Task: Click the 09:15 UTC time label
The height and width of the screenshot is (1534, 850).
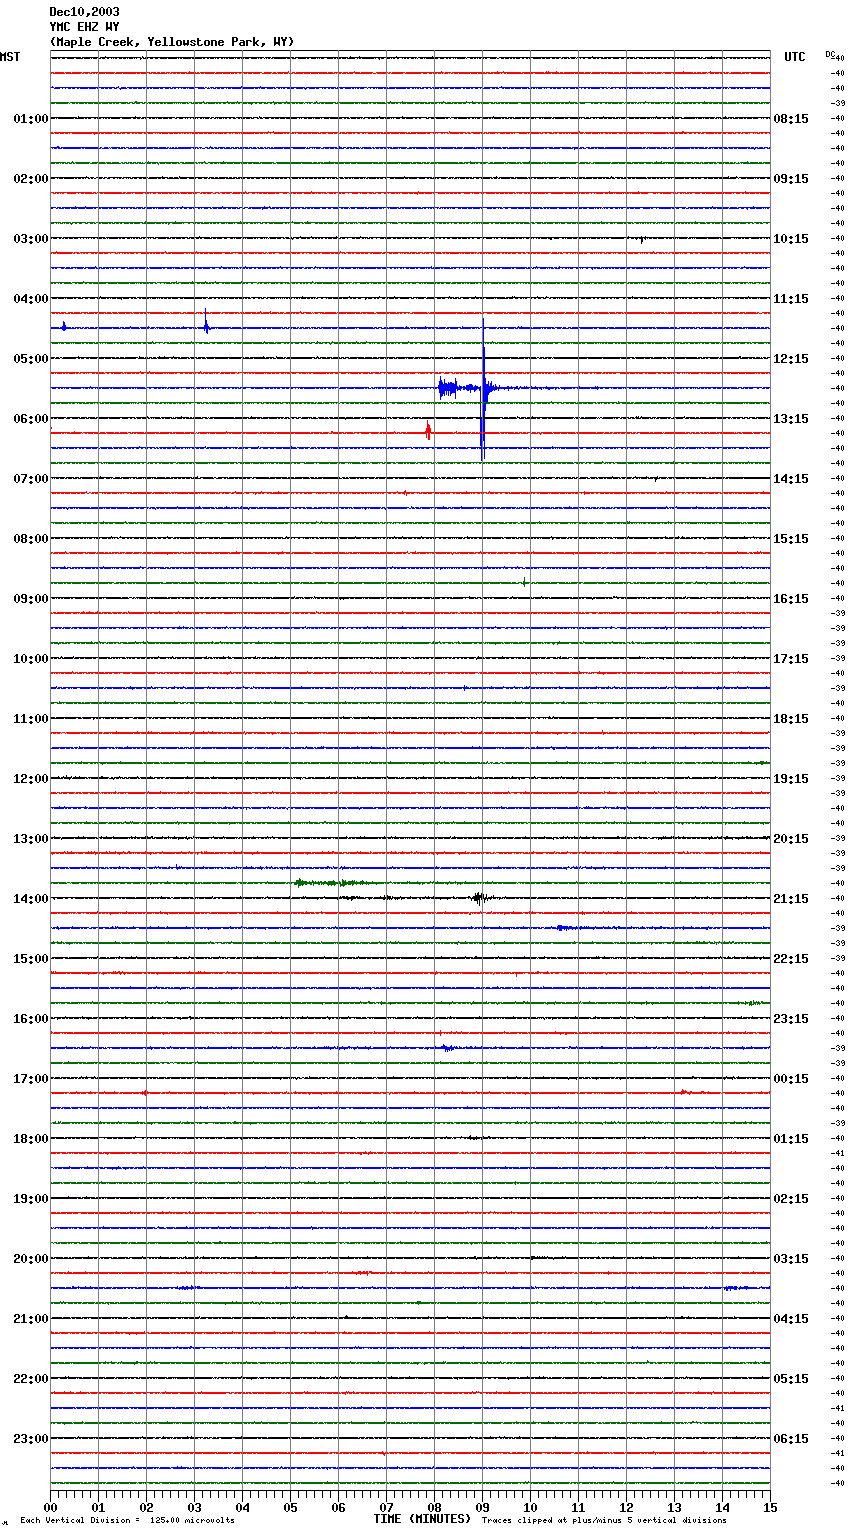Action: (x=791, y=179)
